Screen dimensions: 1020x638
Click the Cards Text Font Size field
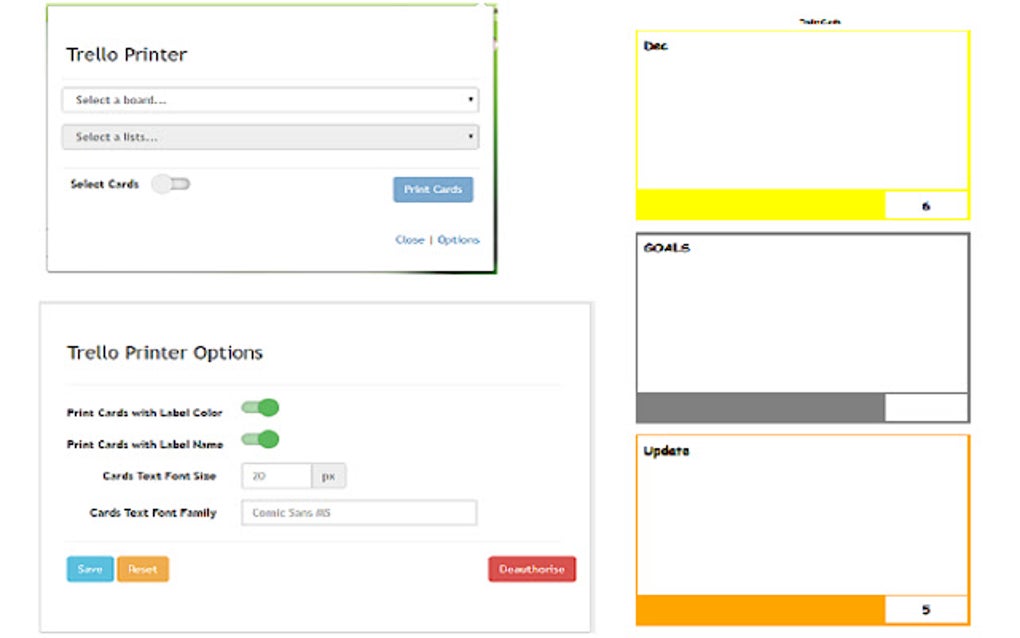click(x=276, y=476)
